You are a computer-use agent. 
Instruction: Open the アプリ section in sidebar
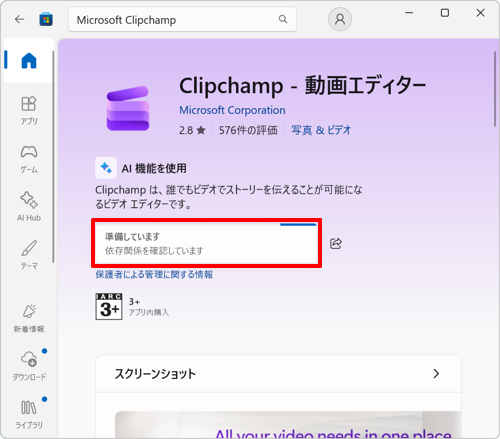pyautogui.click(x=29, y=111)
